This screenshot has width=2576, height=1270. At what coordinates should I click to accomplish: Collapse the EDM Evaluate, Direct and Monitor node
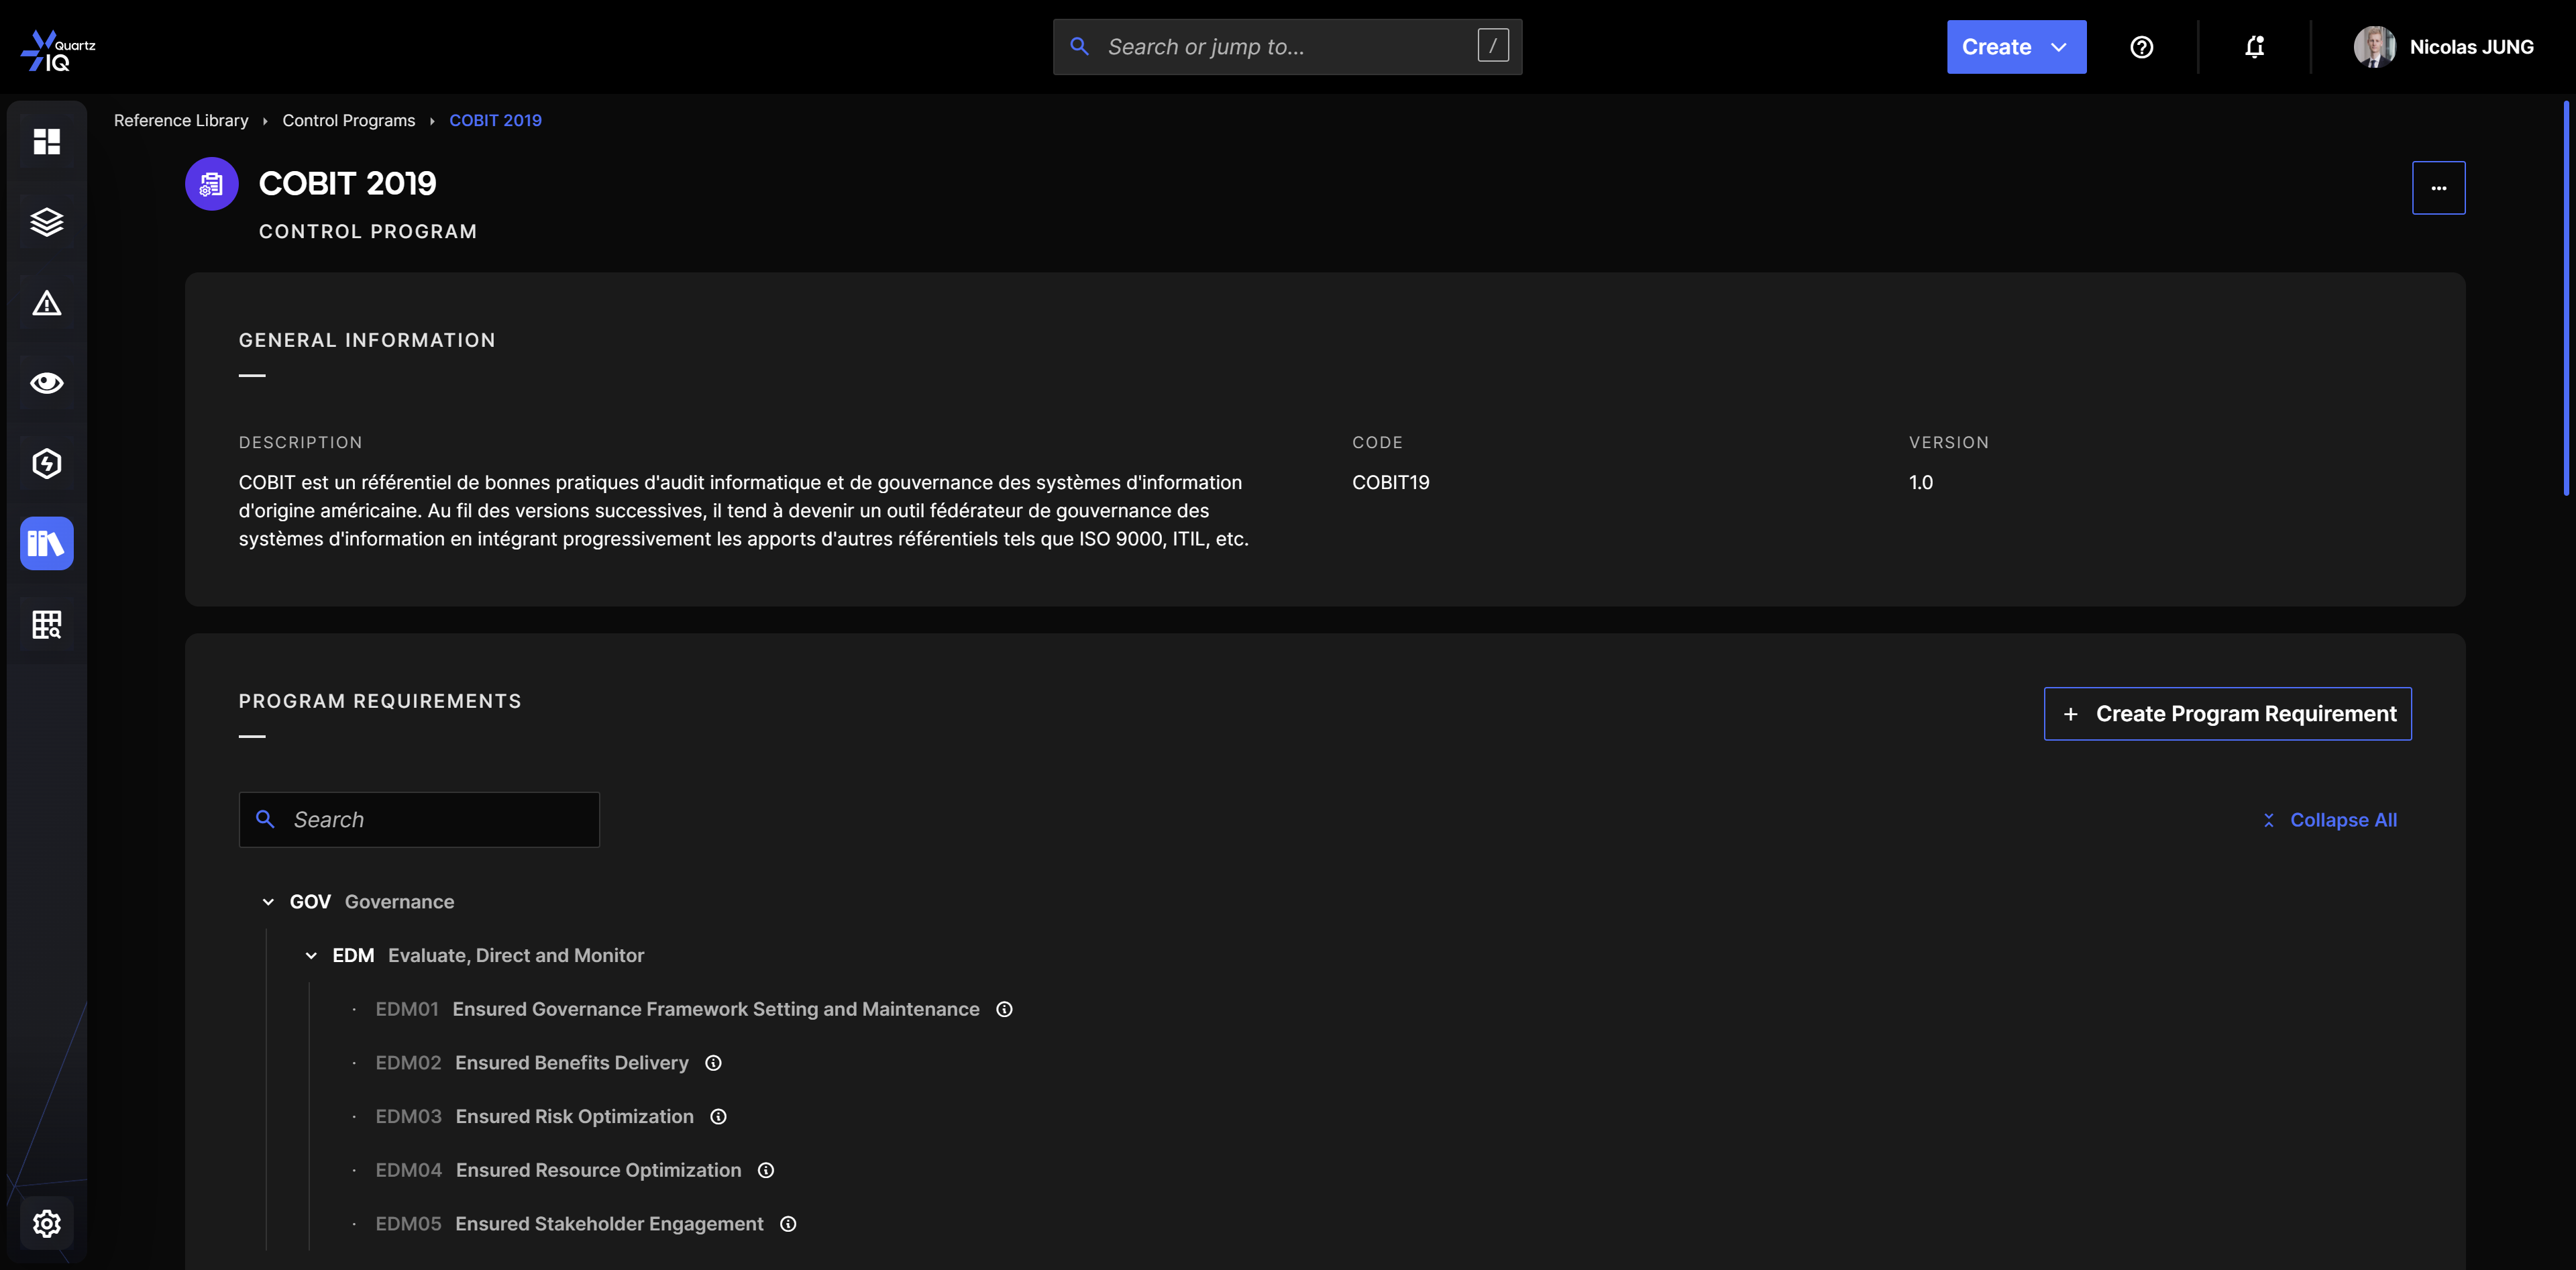pyautogui.click(x=311, y=956)
